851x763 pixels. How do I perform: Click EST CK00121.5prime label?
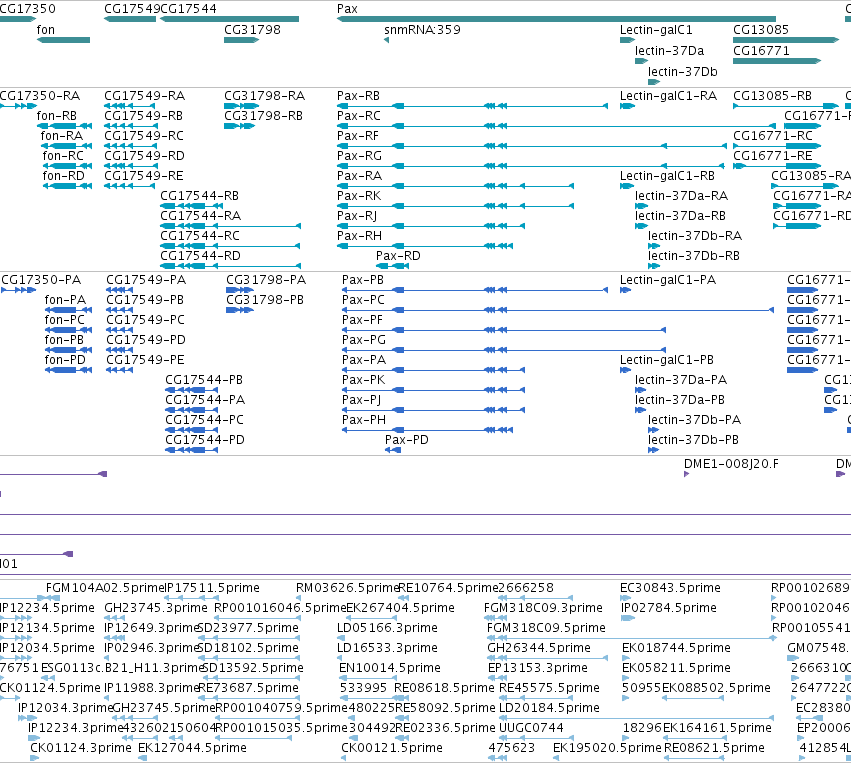tap(392, 748)
